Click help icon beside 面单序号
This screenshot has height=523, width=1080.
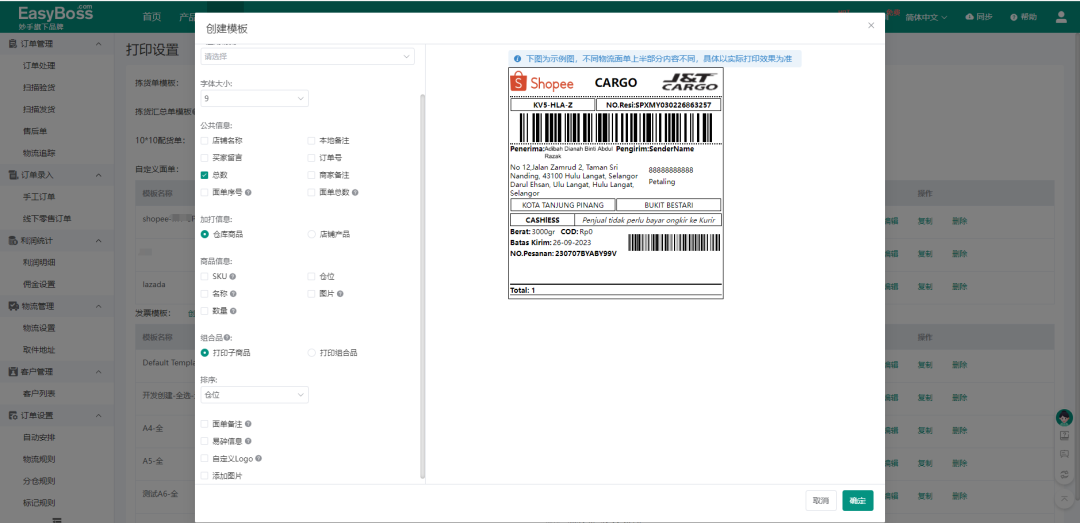pyautogui.click(x=248, y=192)
